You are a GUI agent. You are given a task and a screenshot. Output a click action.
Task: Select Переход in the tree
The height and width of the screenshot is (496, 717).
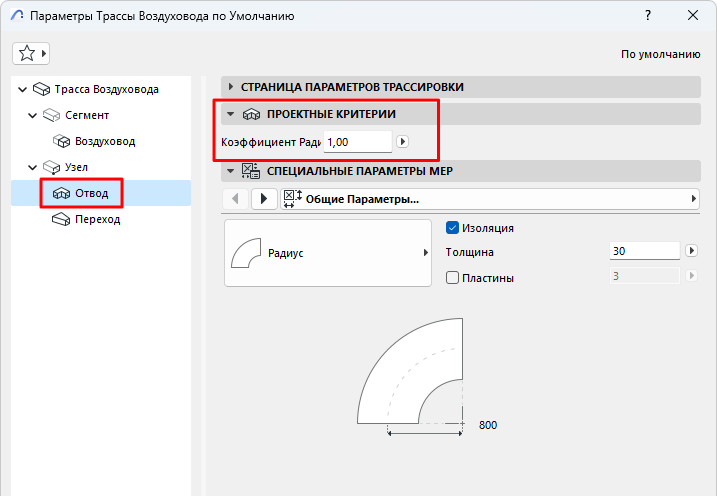tap(97, 219)
